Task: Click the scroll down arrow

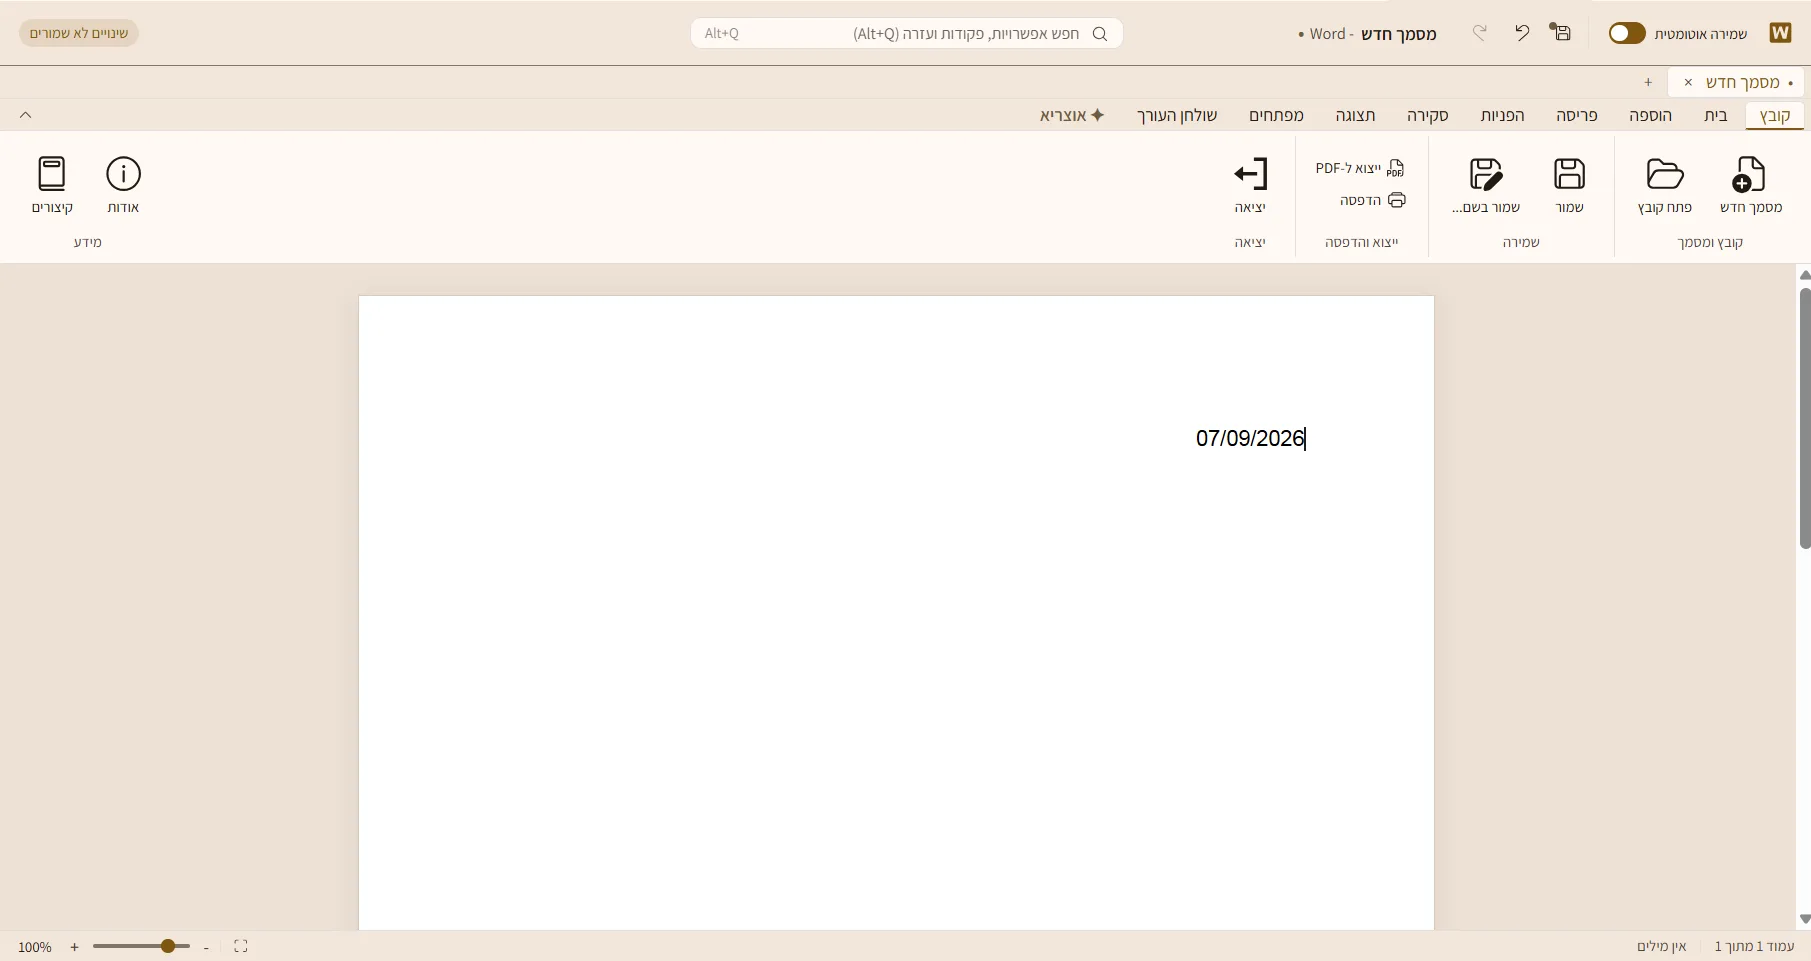Action: [x=1804, y=919]
